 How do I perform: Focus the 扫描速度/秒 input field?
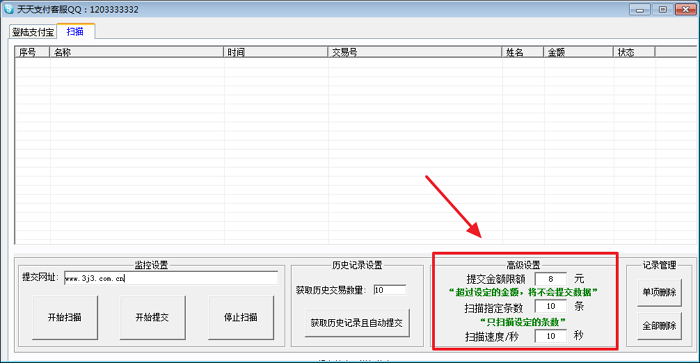[x=551, y=336]
